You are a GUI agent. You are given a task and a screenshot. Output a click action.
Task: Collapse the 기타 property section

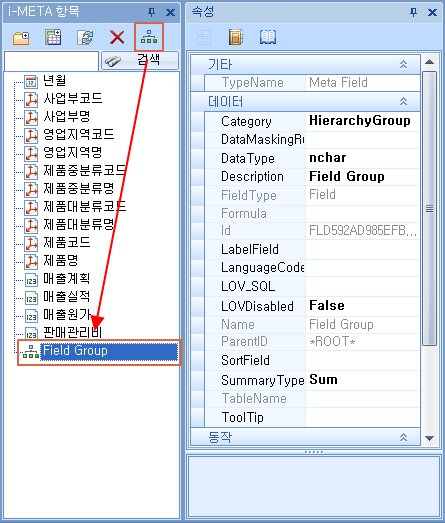click(404, 64)
